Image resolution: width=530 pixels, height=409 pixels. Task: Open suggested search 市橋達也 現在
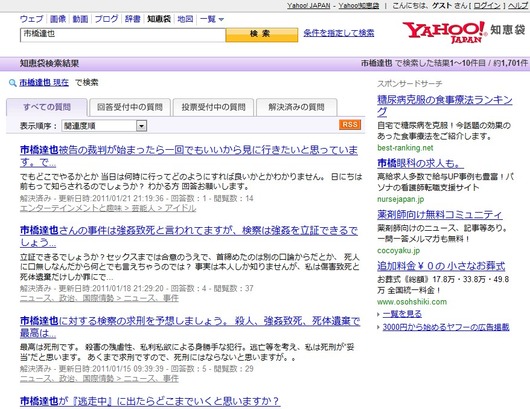44,83
